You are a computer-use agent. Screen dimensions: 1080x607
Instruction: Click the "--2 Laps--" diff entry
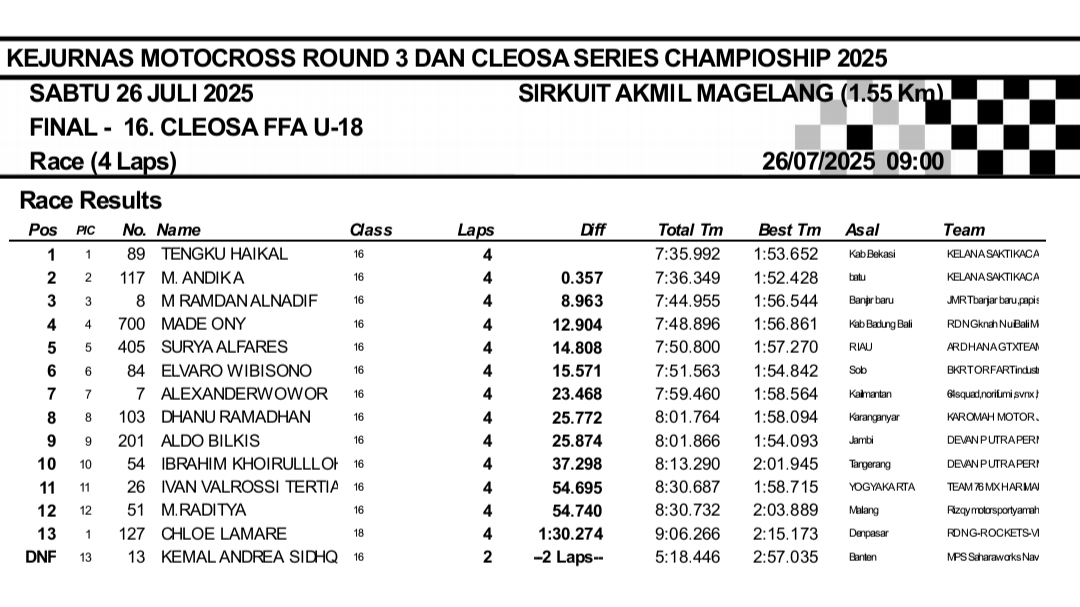568,557
